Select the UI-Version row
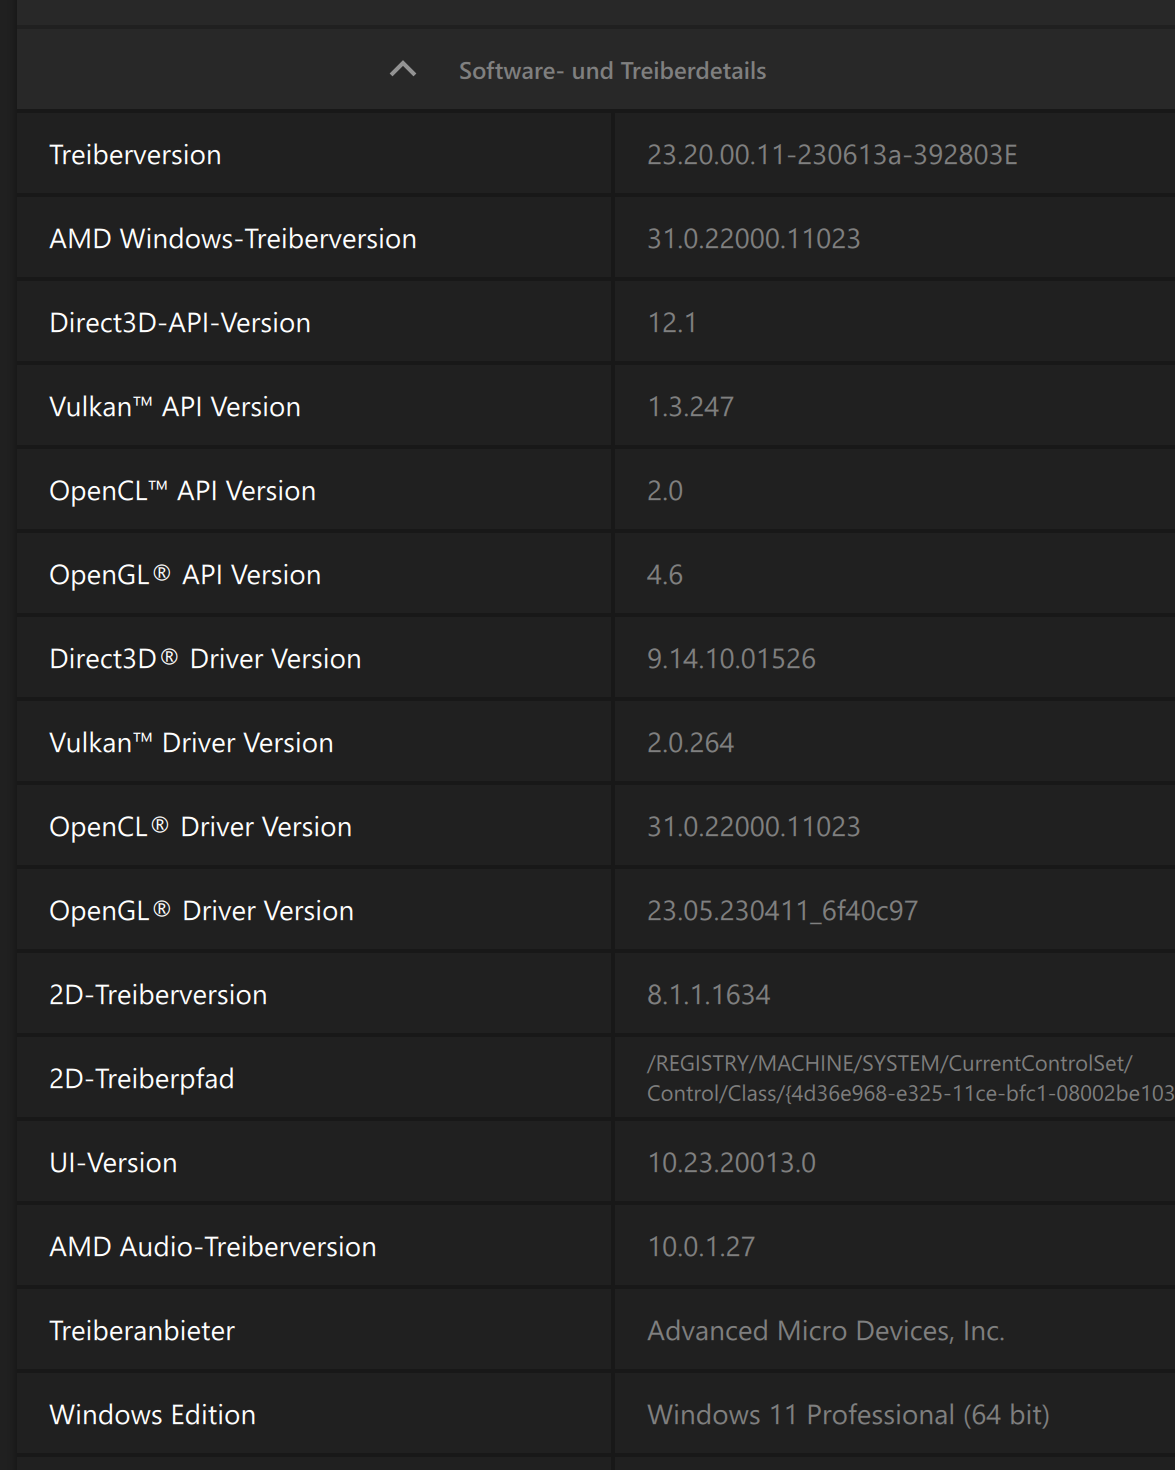This screenshot has width=1175, height=1470. 113,1162
